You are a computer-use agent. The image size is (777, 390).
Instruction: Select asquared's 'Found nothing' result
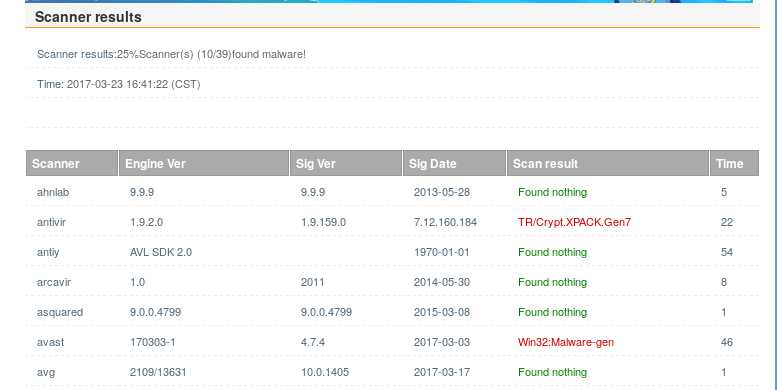click(553, 312)
